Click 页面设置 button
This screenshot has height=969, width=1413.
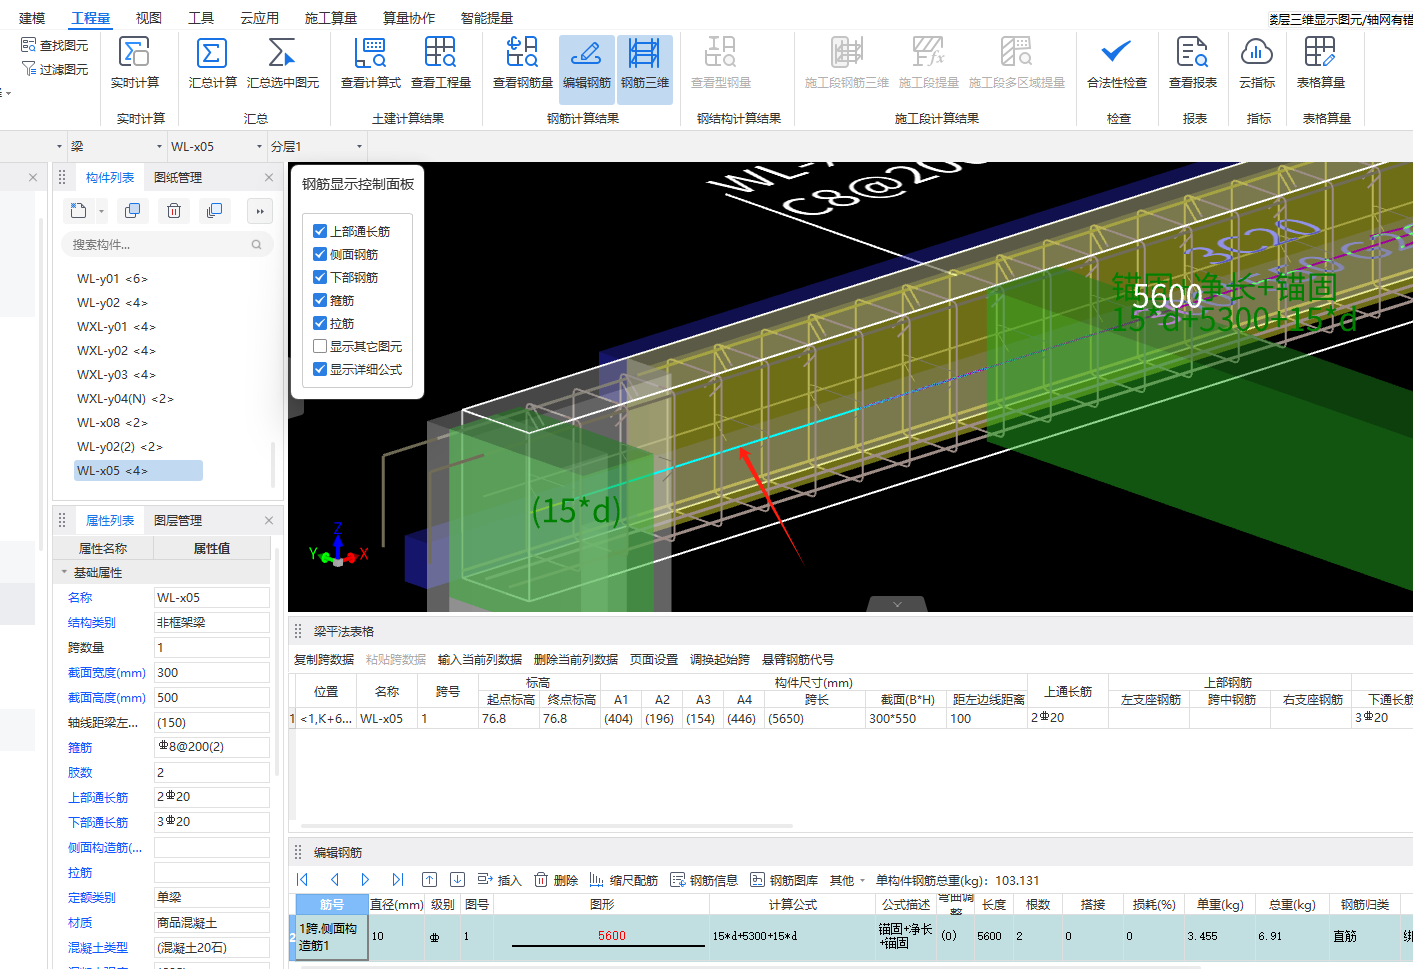(654, 659)
